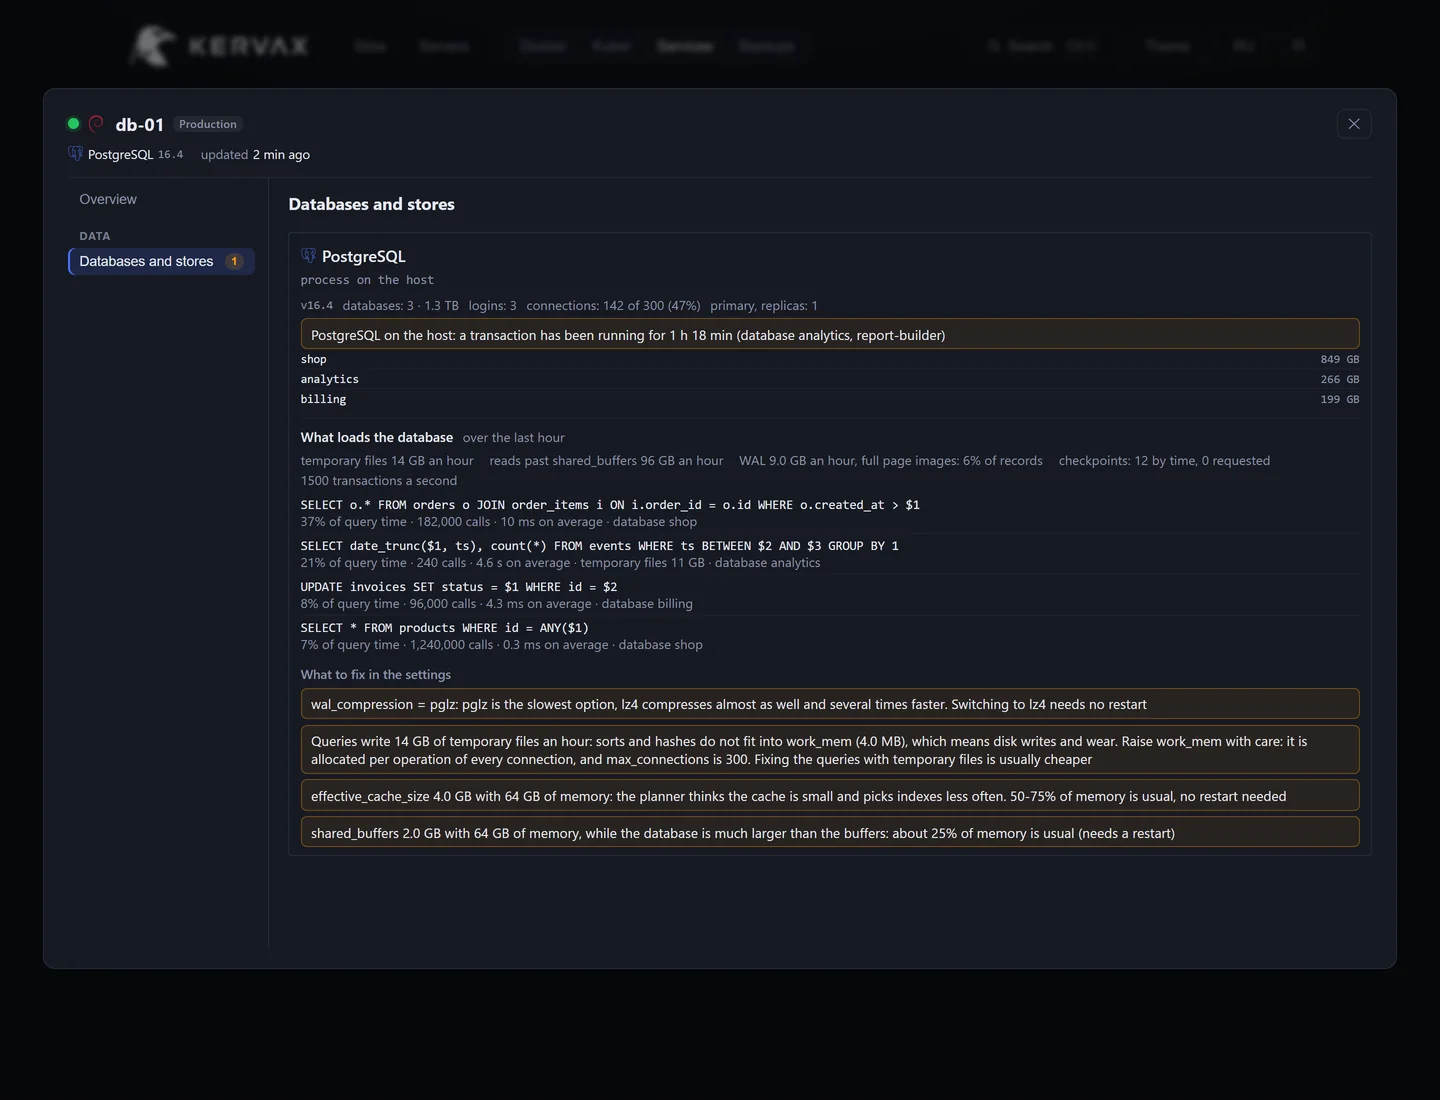
Task: Click the elephant icon before PostgreSQL 16.4
Action: [75, 154]
